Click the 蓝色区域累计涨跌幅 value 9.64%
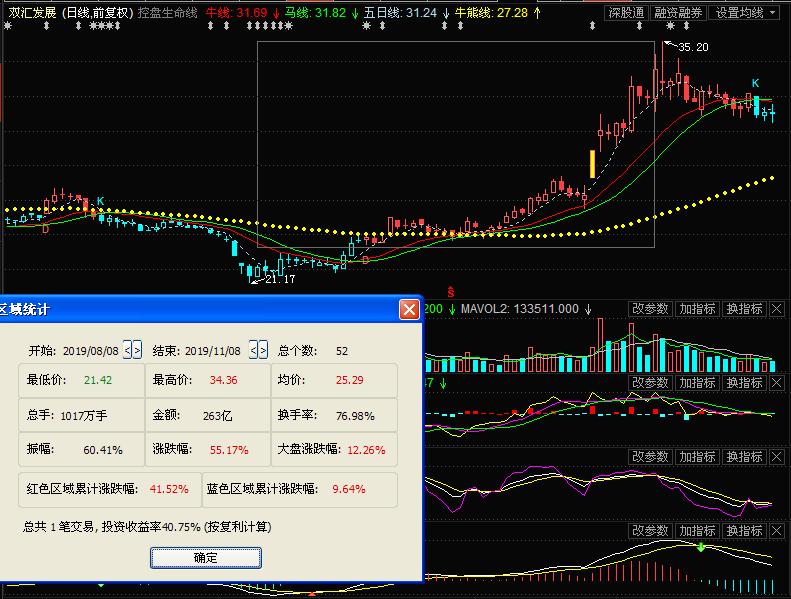791x599 pixels. (349, 489)
